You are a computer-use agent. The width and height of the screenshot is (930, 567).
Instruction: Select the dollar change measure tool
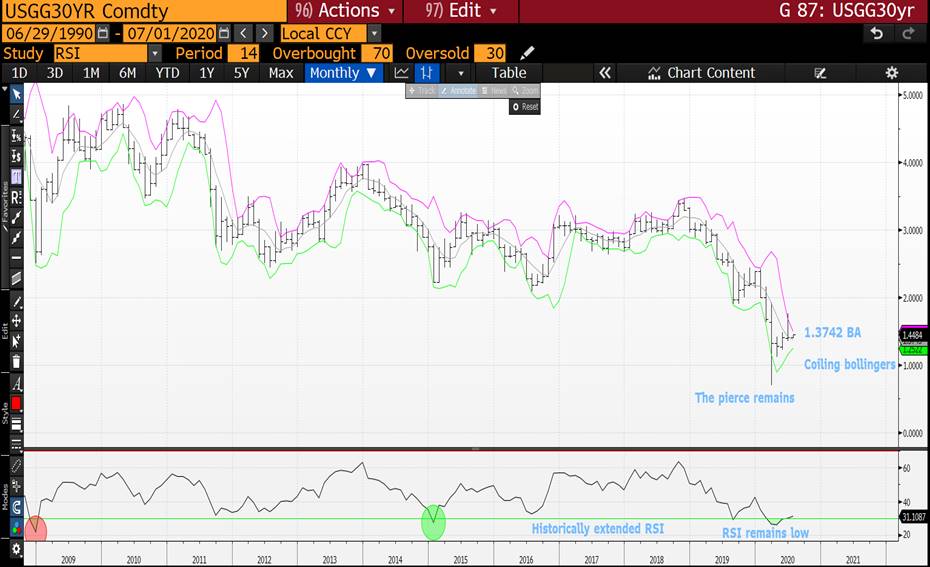(17, 157)
